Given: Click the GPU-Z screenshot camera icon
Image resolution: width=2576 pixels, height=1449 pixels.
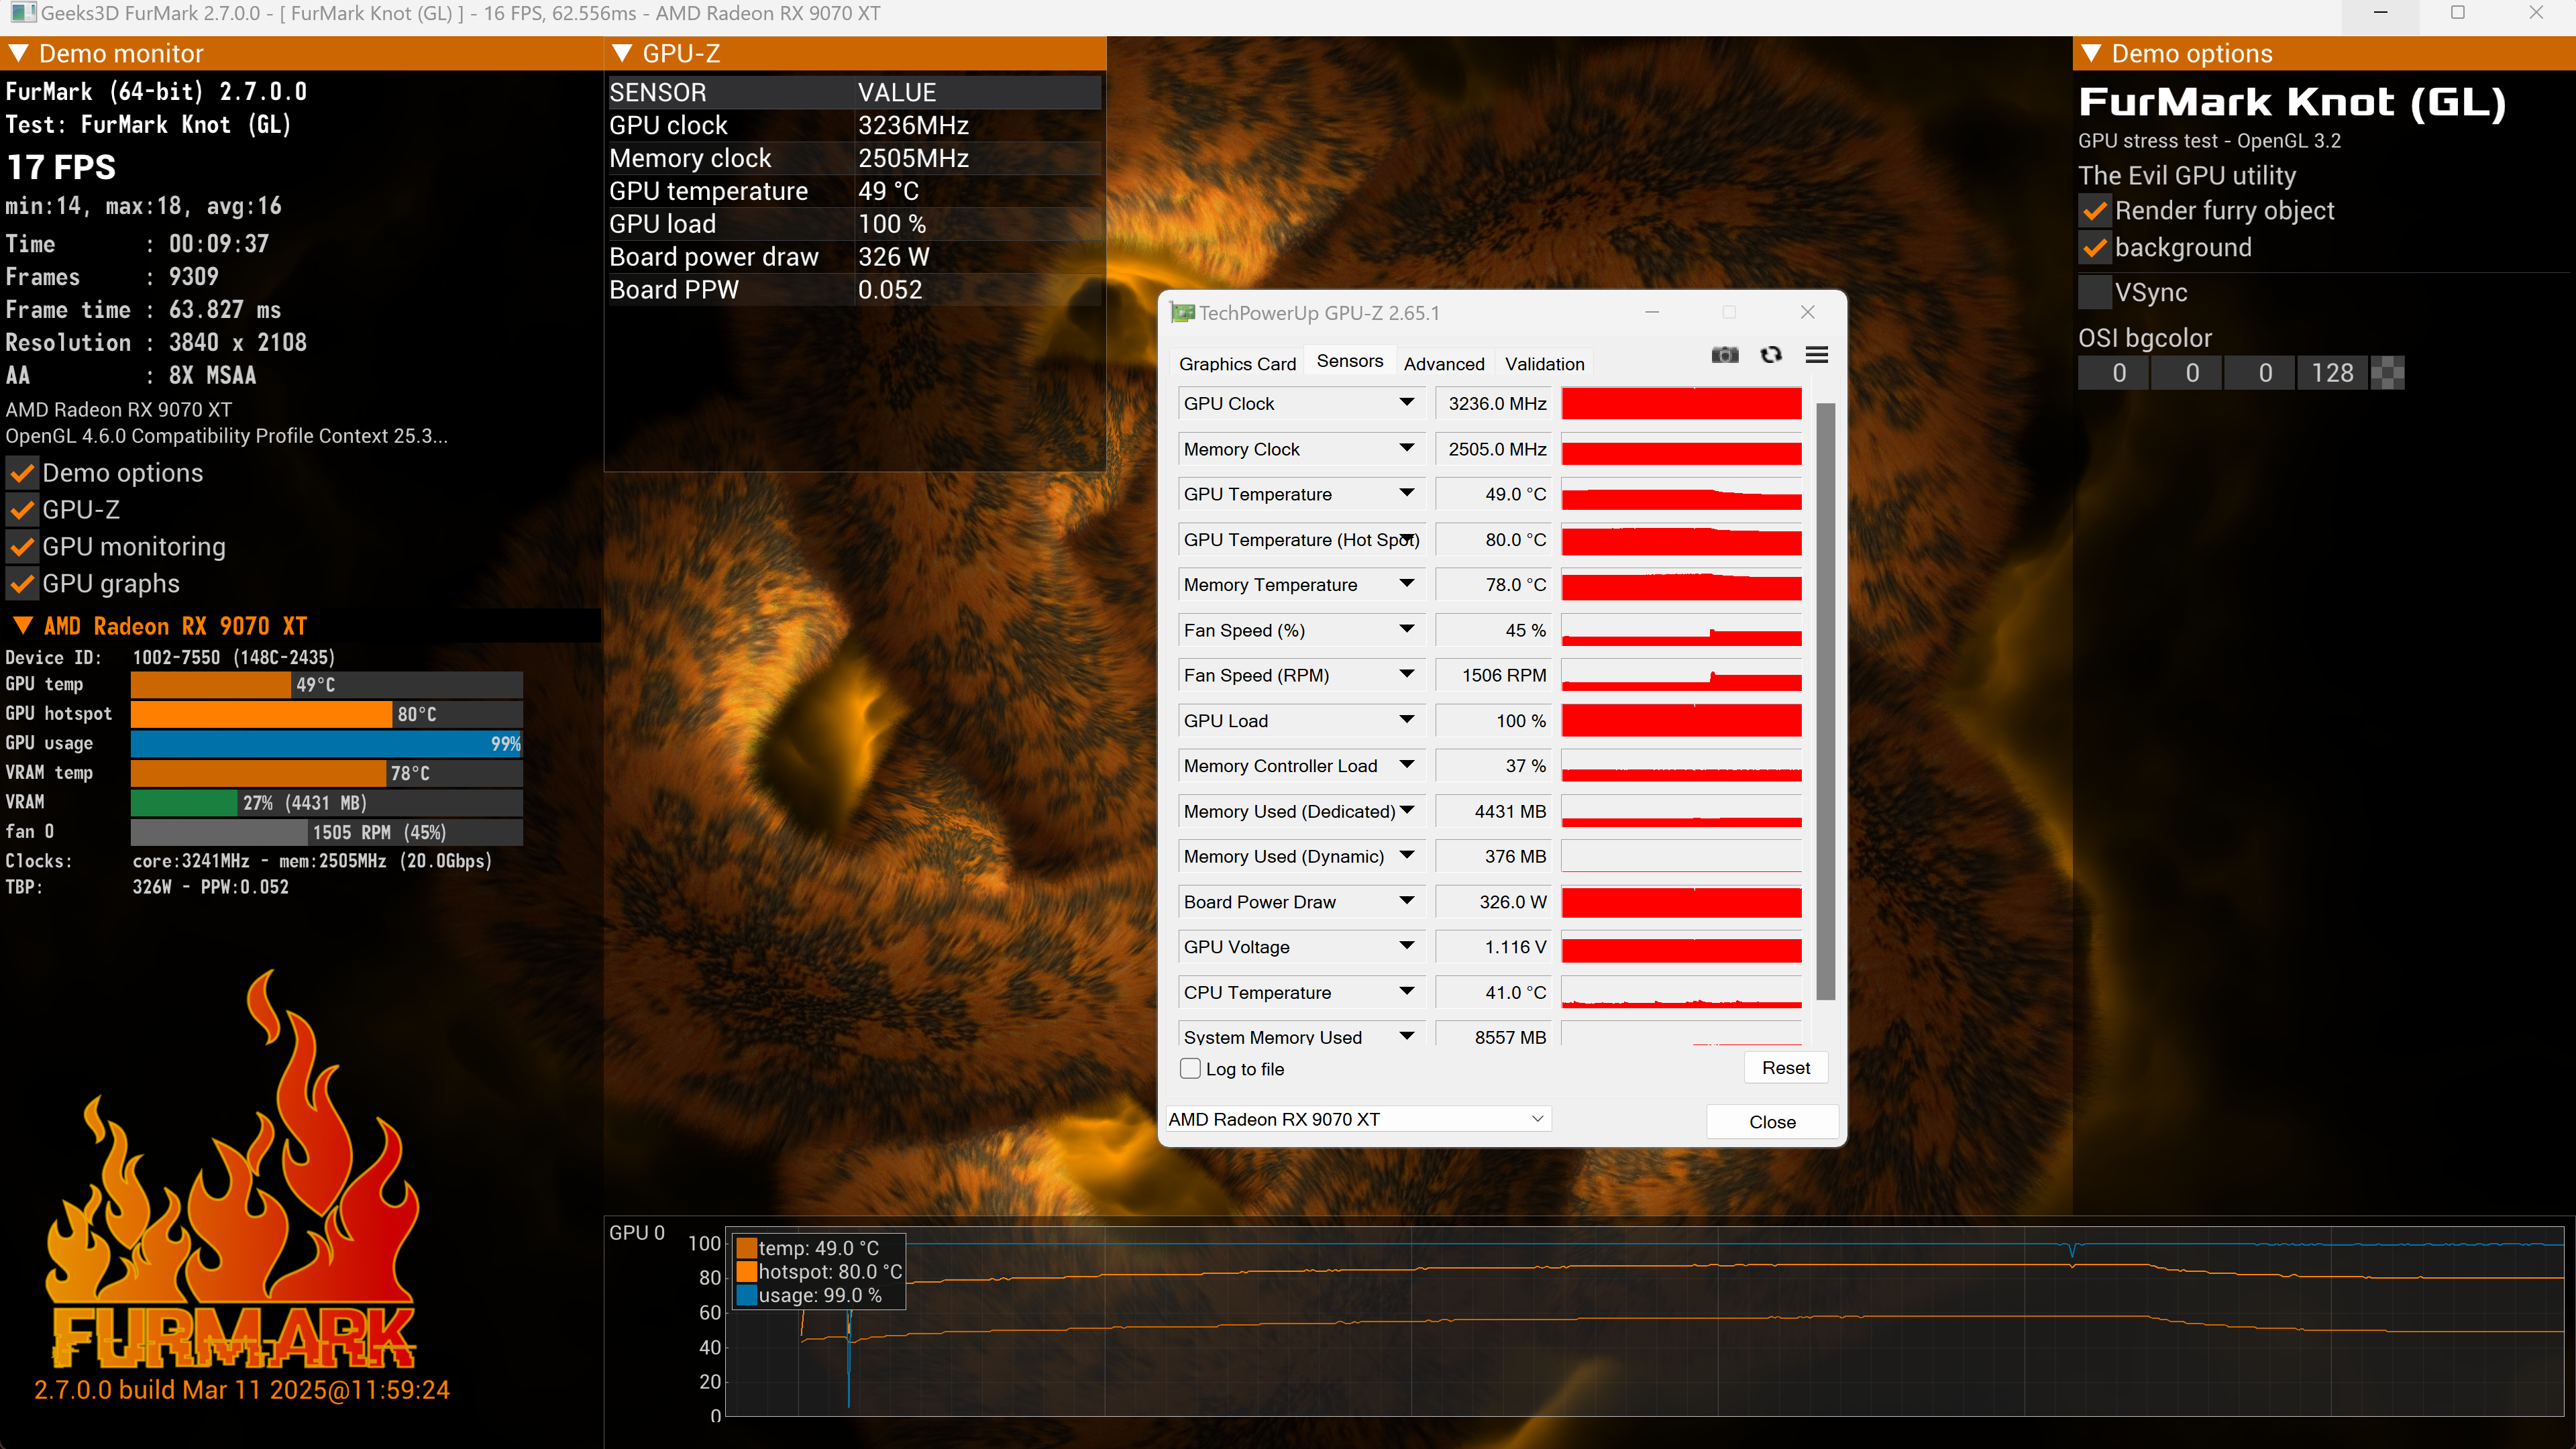Looking at the screenshot, I should tap(1725, 355).
